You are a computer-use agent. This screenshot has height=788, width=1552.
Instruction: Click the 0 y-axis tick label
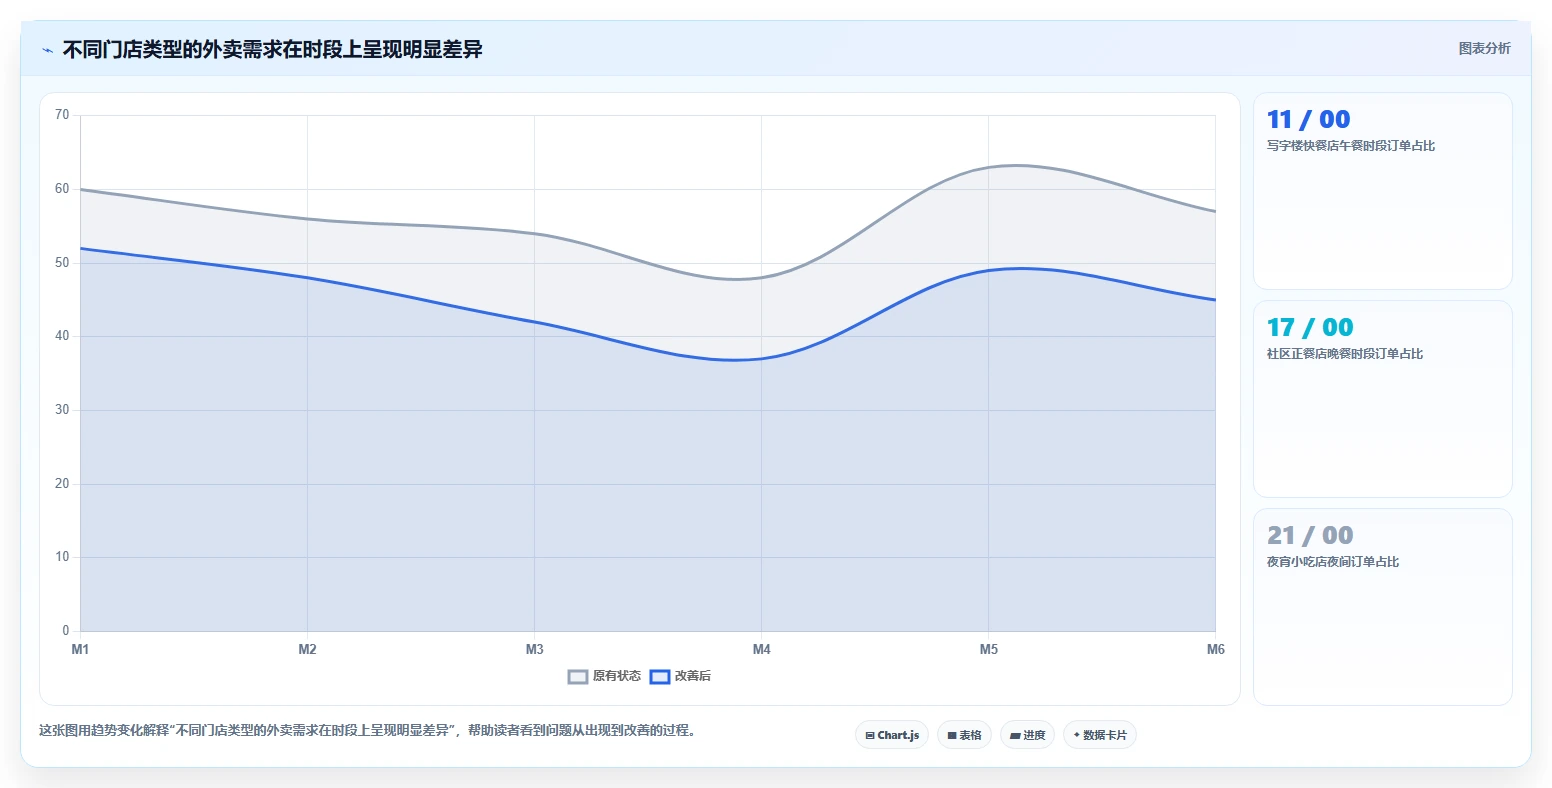point(66,631)
